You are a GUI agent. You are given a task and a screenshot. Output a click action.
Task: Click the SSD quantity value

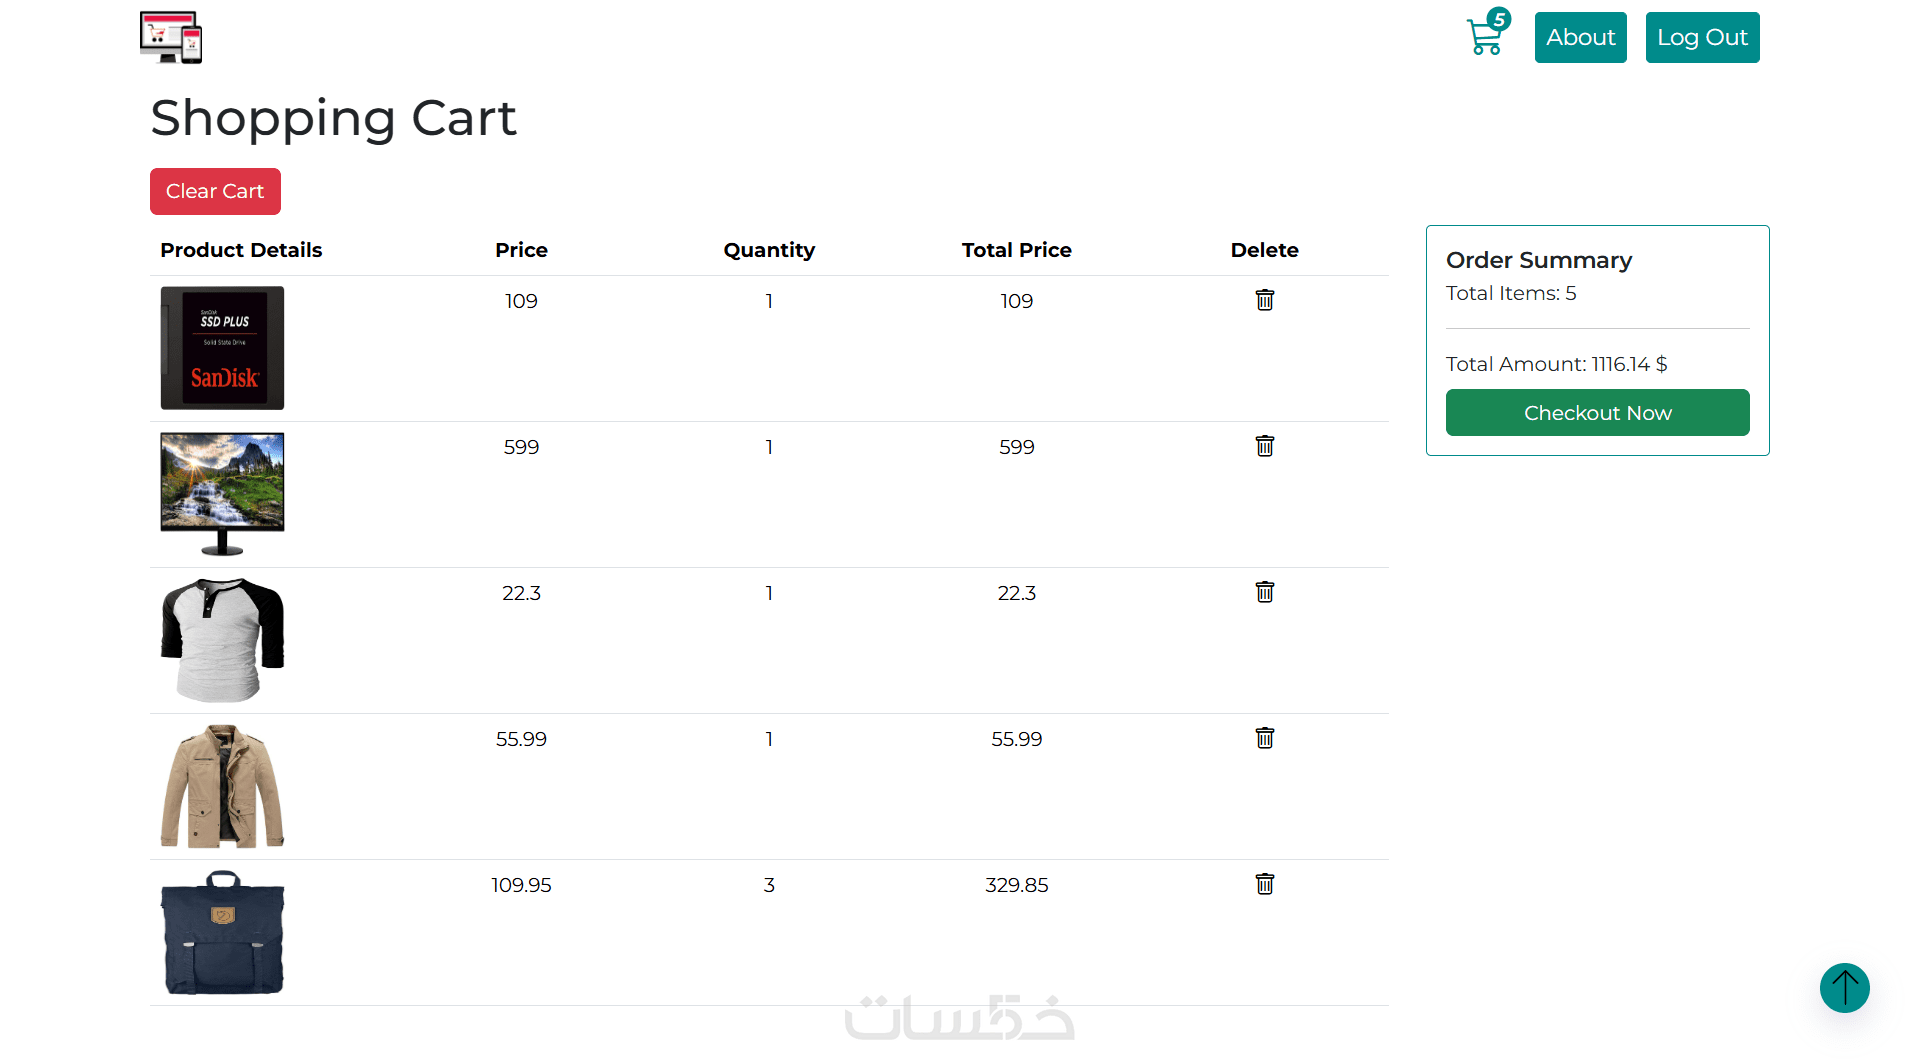click(x=769, y=301)
